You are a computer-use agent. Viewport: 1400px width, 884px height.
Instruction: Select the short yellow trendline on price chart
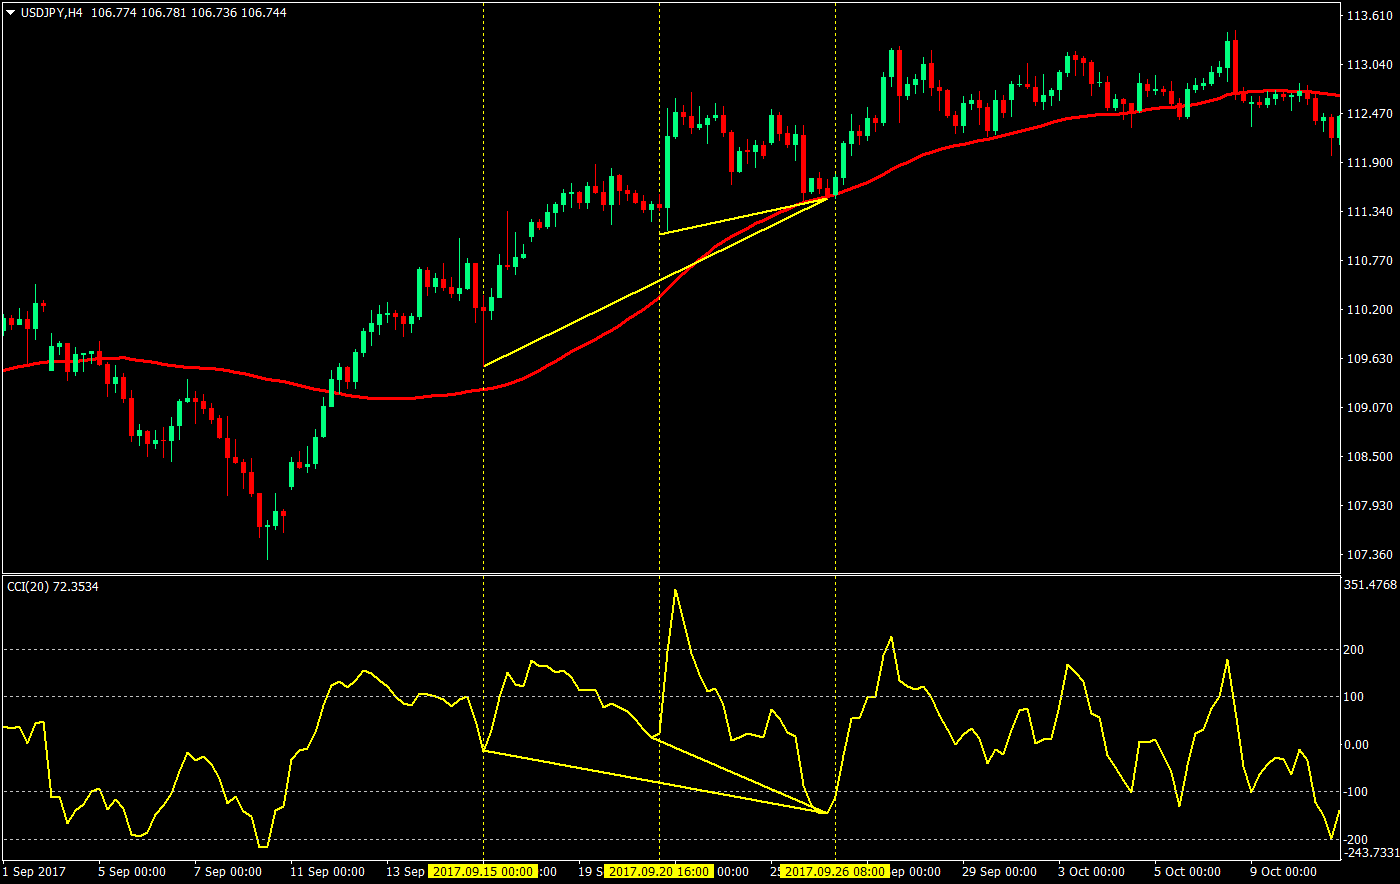(745, 217)
